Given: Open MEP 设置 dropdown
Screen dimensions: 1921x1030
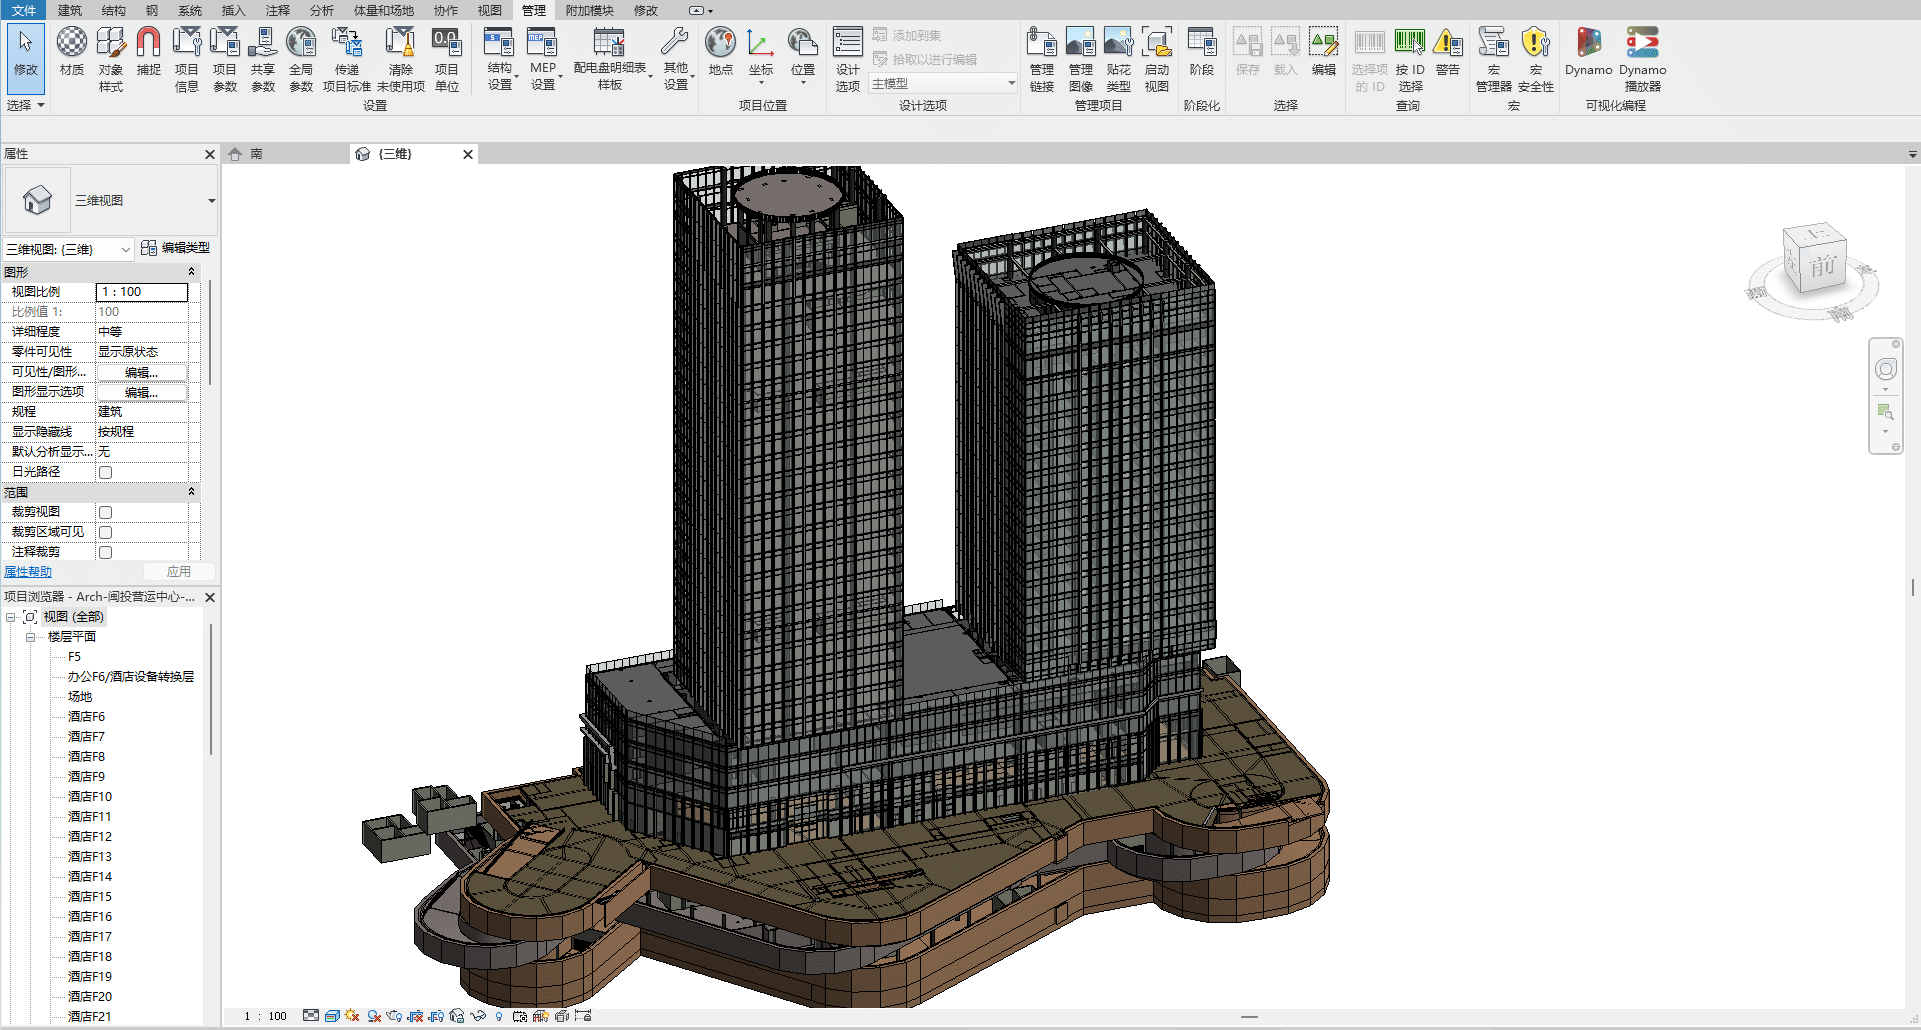Looking at the screenshot, I should 543,59.
